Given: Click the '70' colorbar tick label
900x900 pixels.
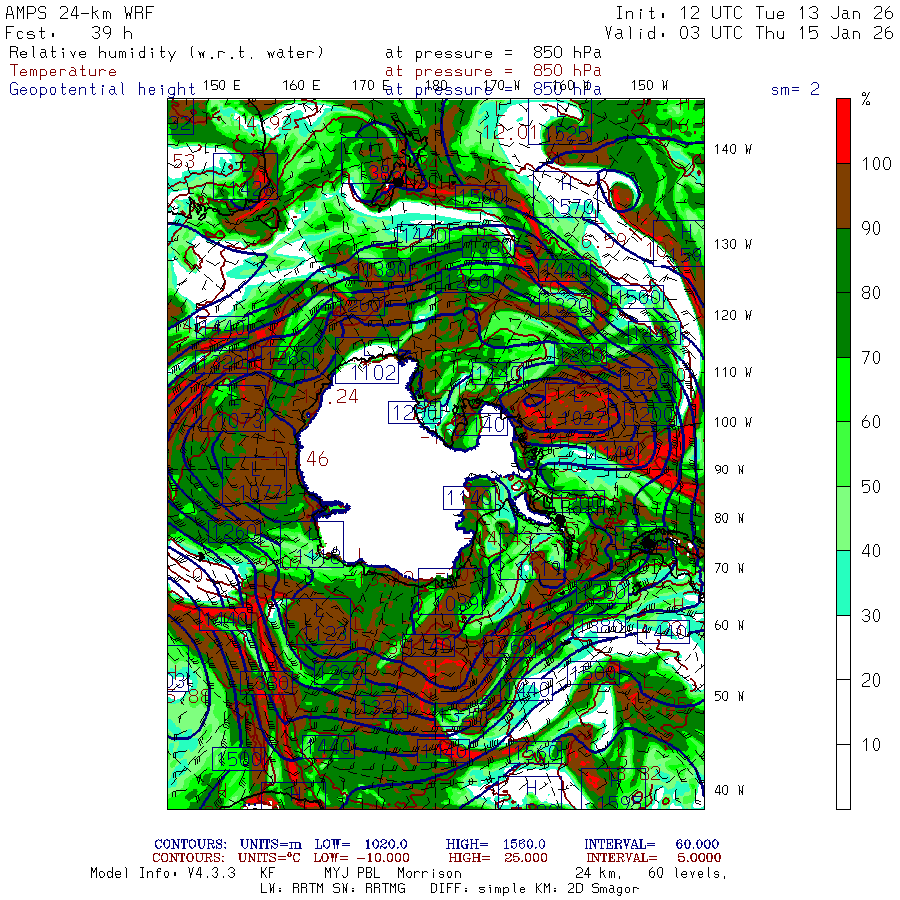Looking at the screenshot, I should click(x=871, y=358).
